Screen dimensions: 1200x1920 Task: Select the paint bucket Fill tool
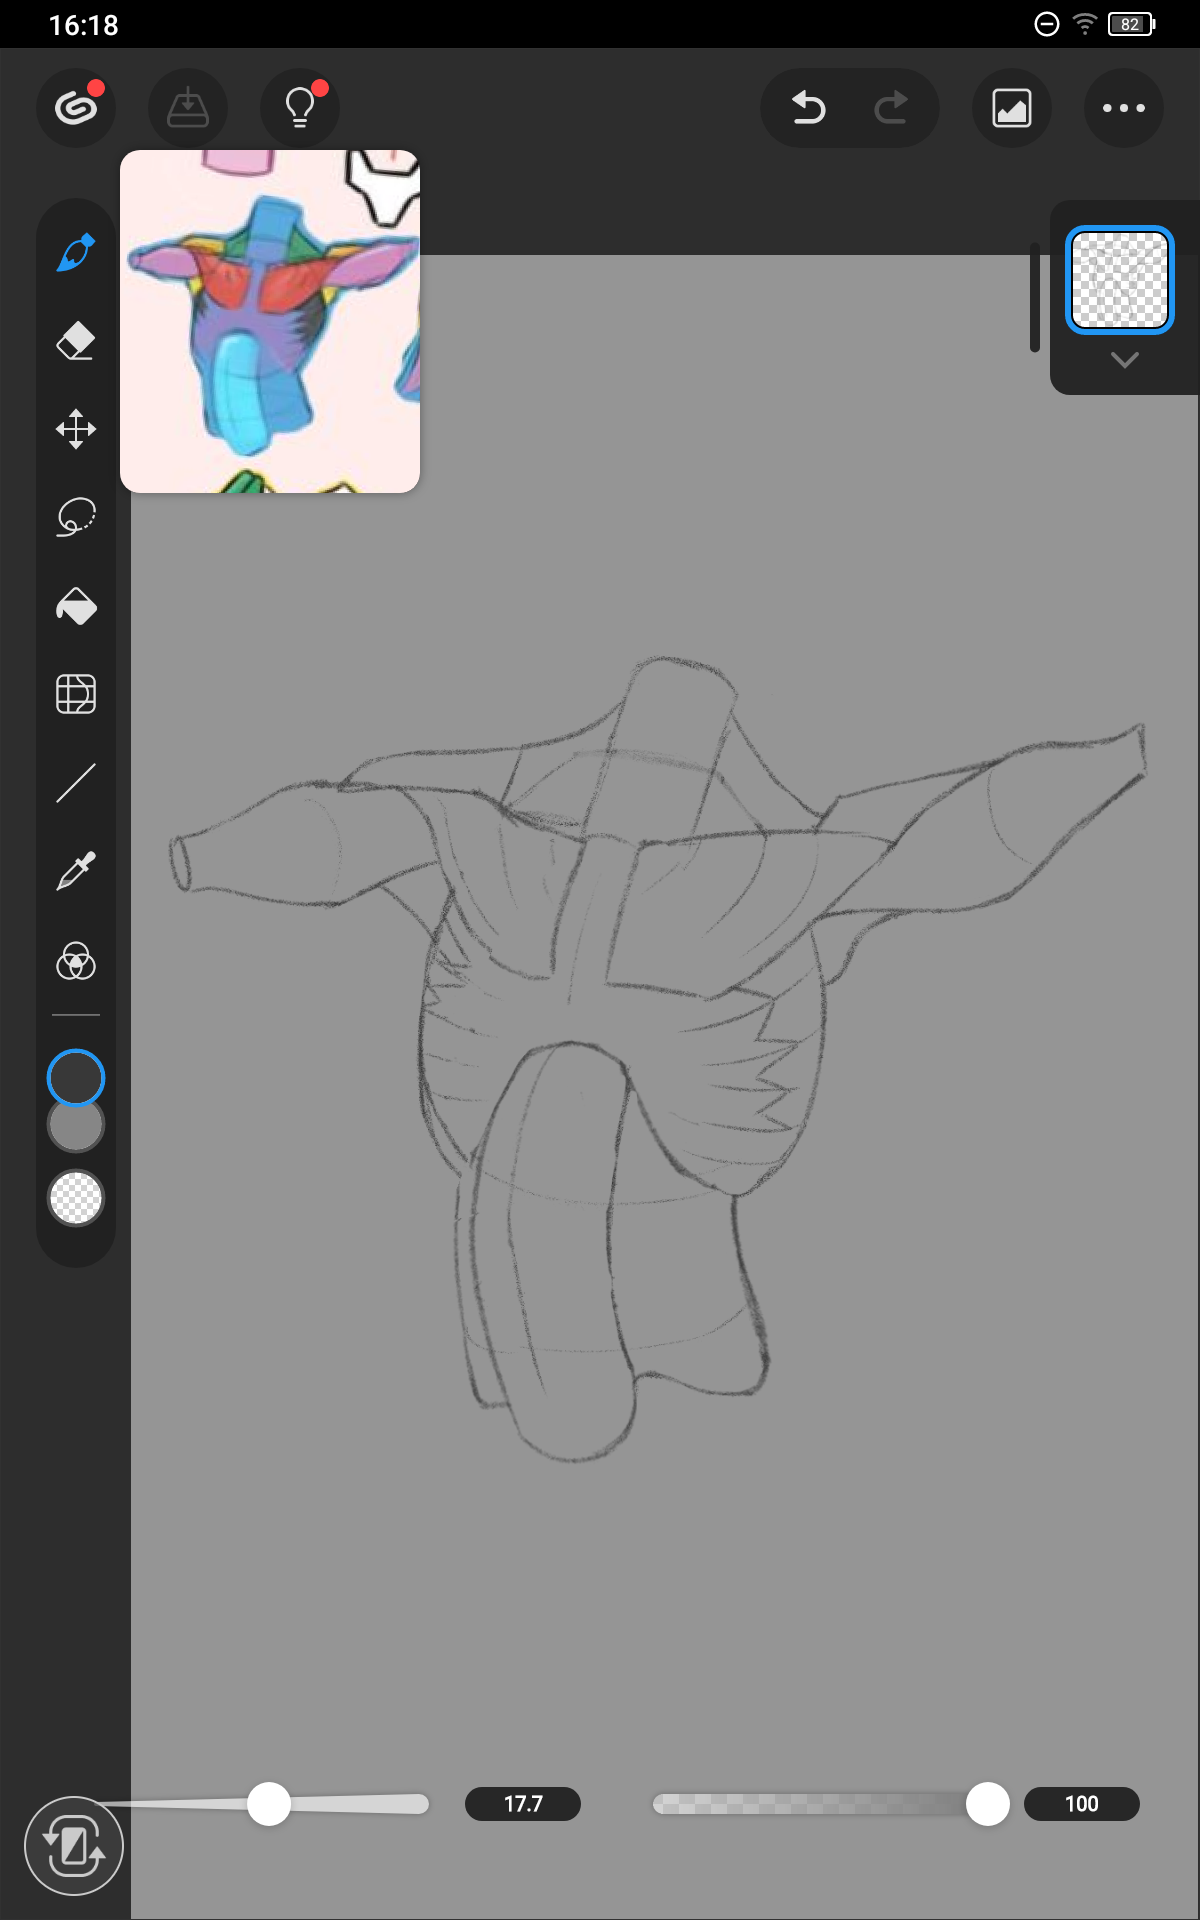click(x=76, y=606)
